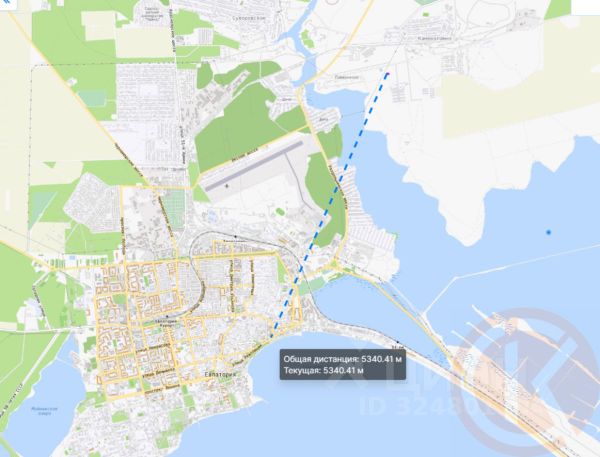Screen dimensions: 600x457
Task: Select the dashed route's seafront start point
Action: [x=272, y=336]
